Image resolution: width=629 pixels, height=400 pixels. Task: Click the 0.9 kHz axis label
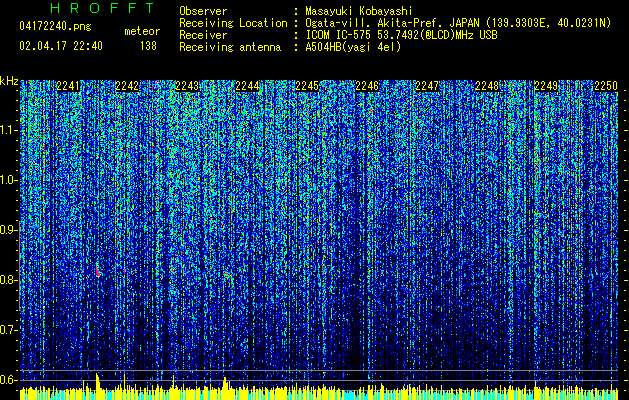(x=9, y=230)
